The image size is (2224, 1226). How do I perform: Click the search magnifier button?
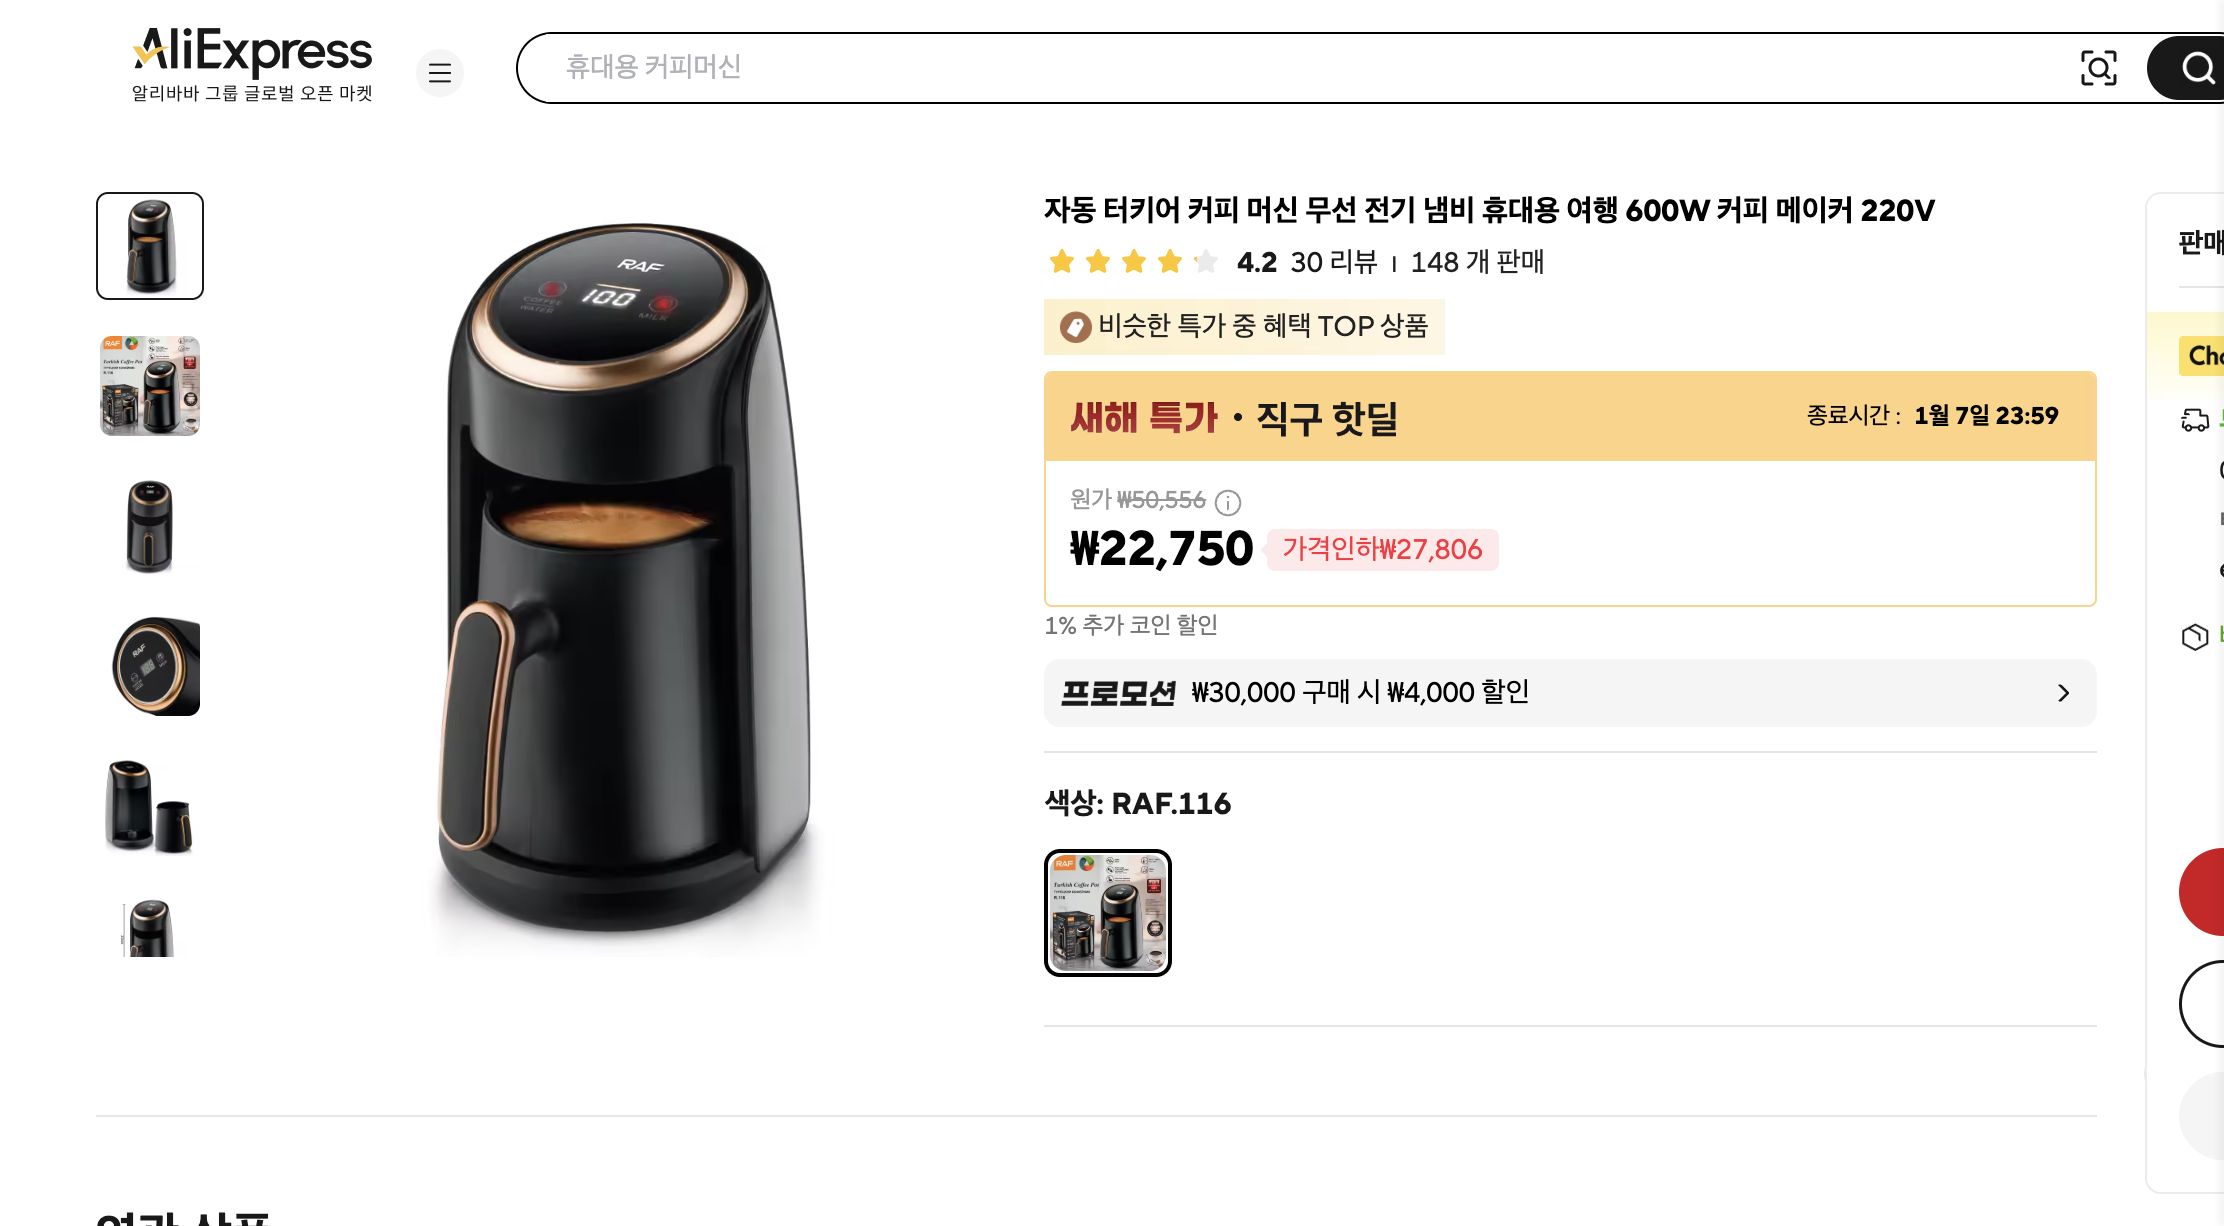pos(2196,67)
